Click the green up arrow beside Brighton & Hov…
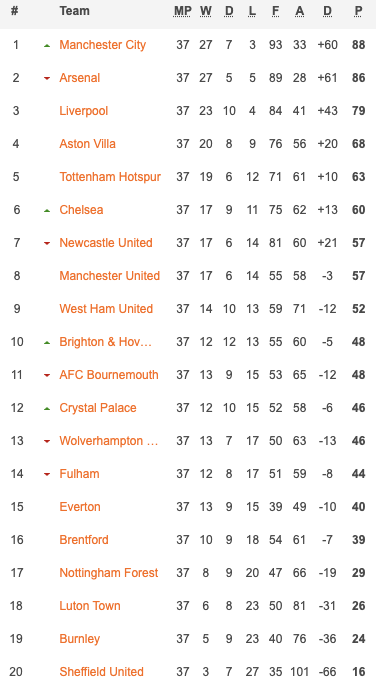The height and width of the screenshot is (688, 376). (47, 343)
